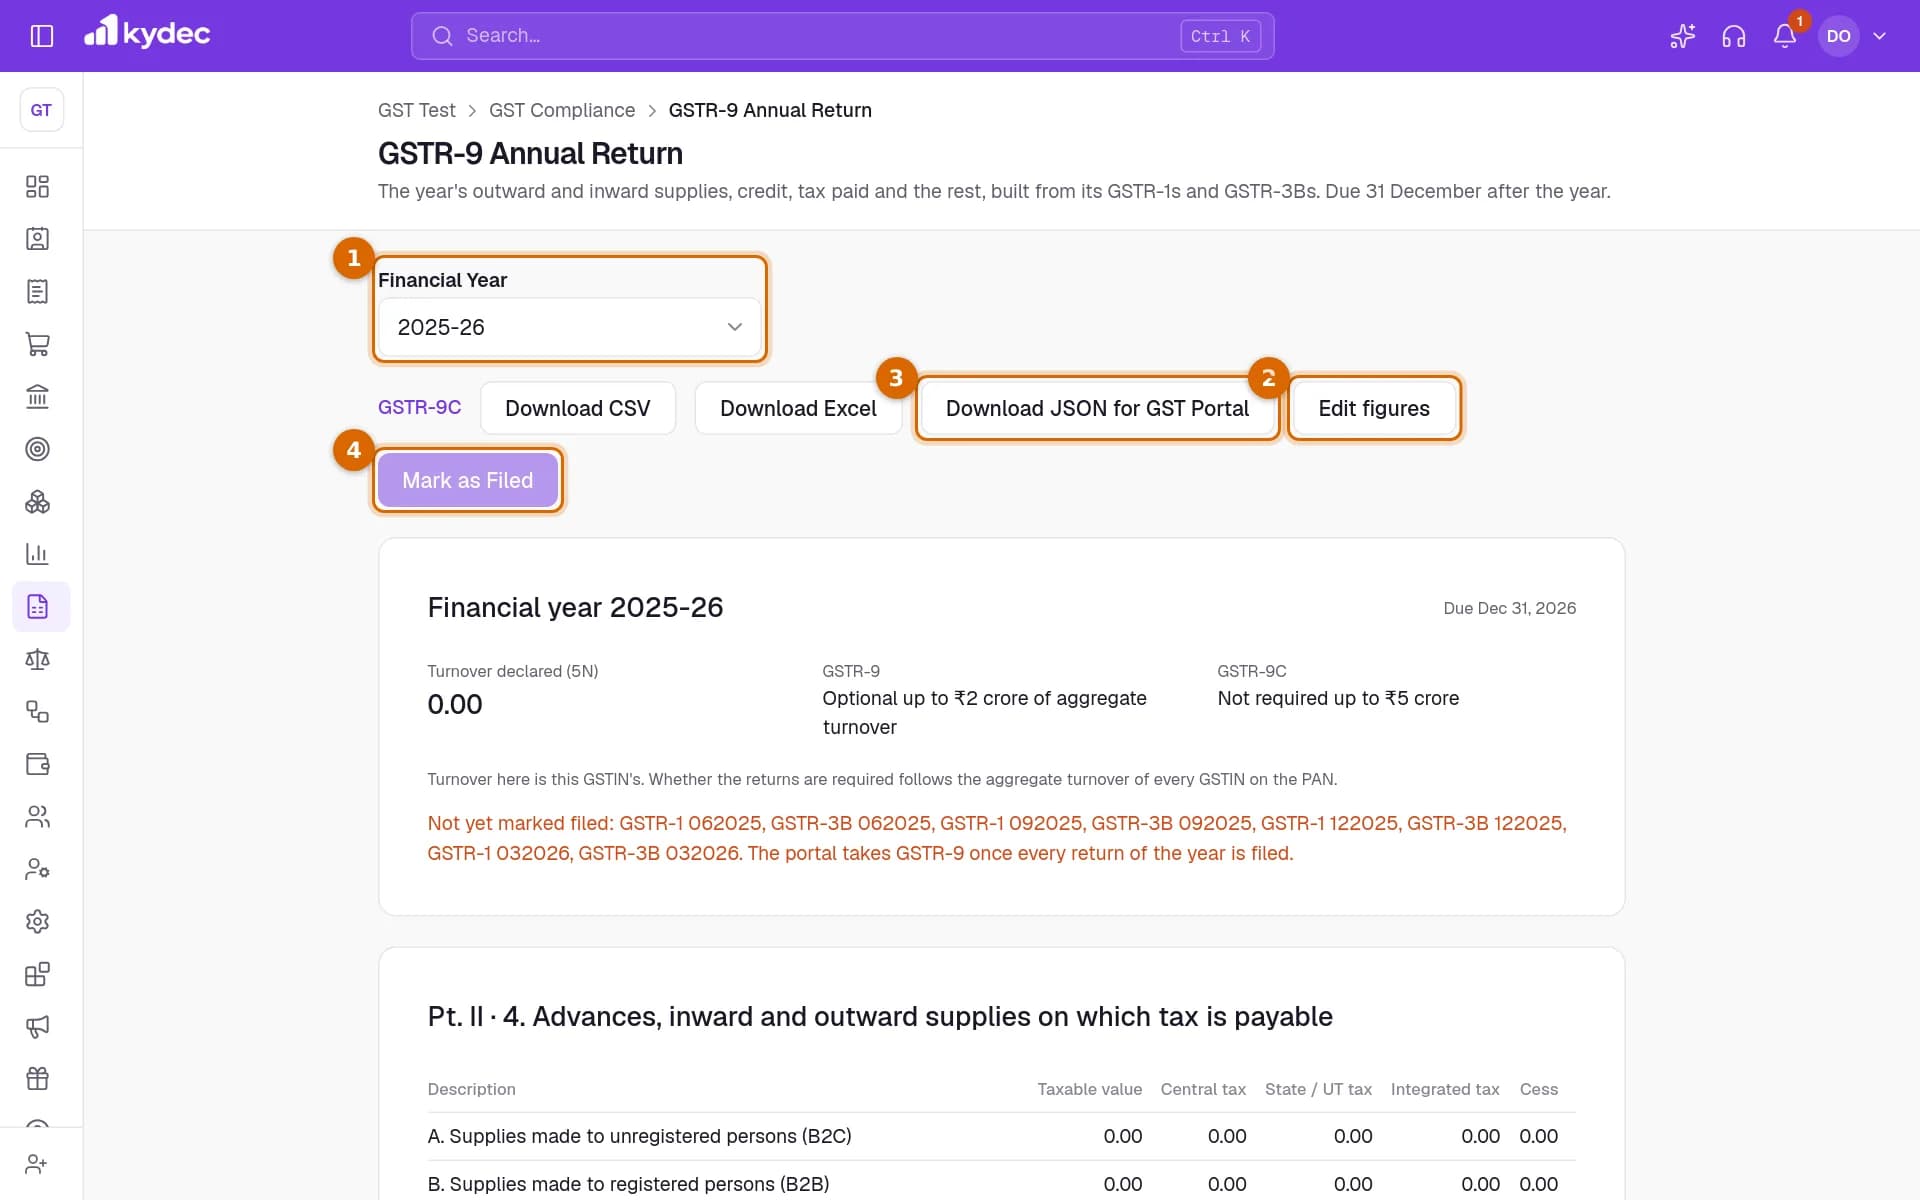Click 'Supplies made to unregistered persons (B2C)' row
This screenshot has height=1200, width=1920.
pyautogui.click(x=1001, y=1136)
